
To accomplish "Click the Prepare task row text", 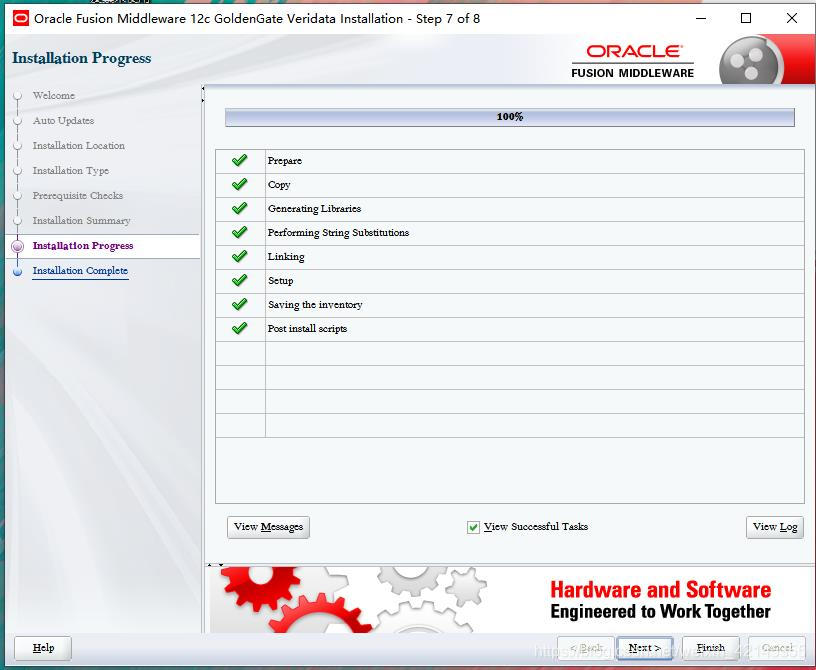I will [x=285, y=161].
